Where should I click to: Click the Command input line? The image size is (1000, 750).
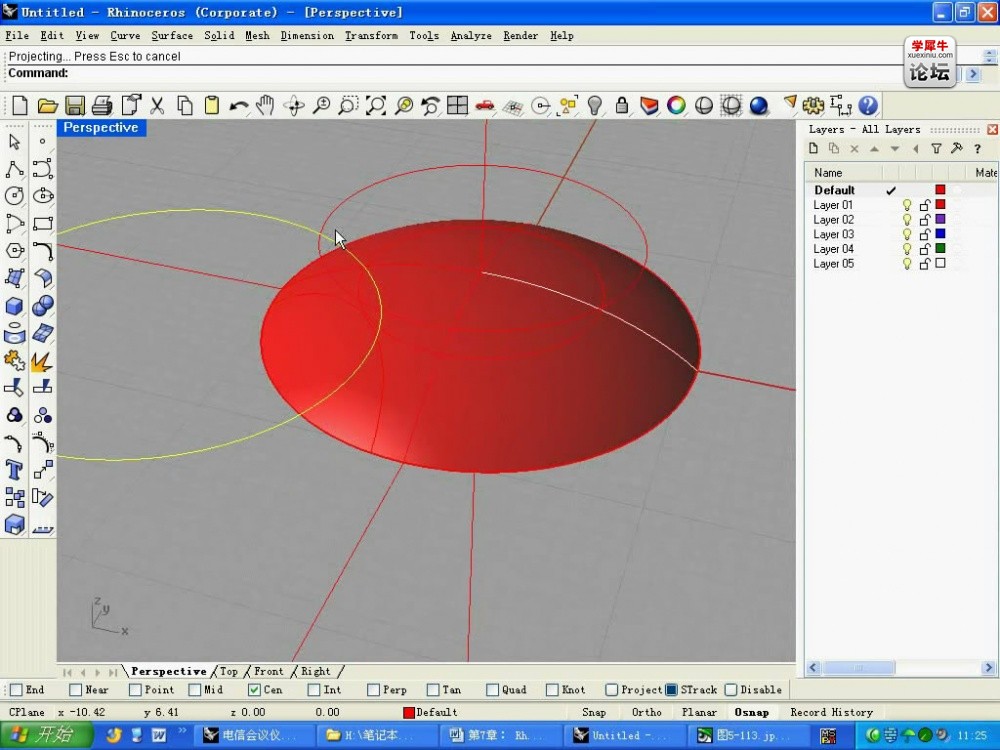point(485,73)
